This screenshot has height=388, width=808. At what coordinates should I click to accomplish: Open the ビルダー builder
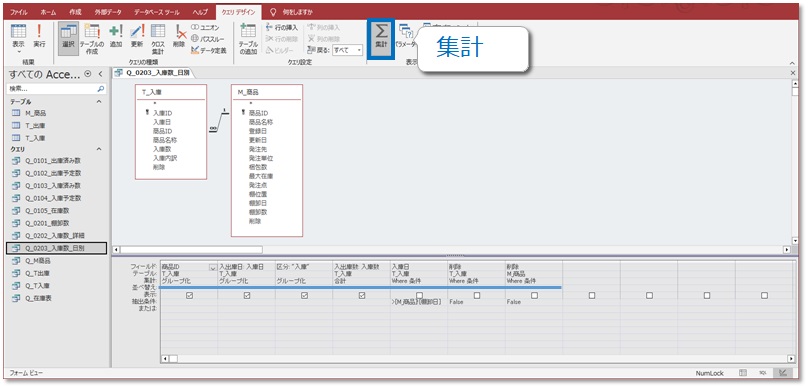click(x=280, y=50)
